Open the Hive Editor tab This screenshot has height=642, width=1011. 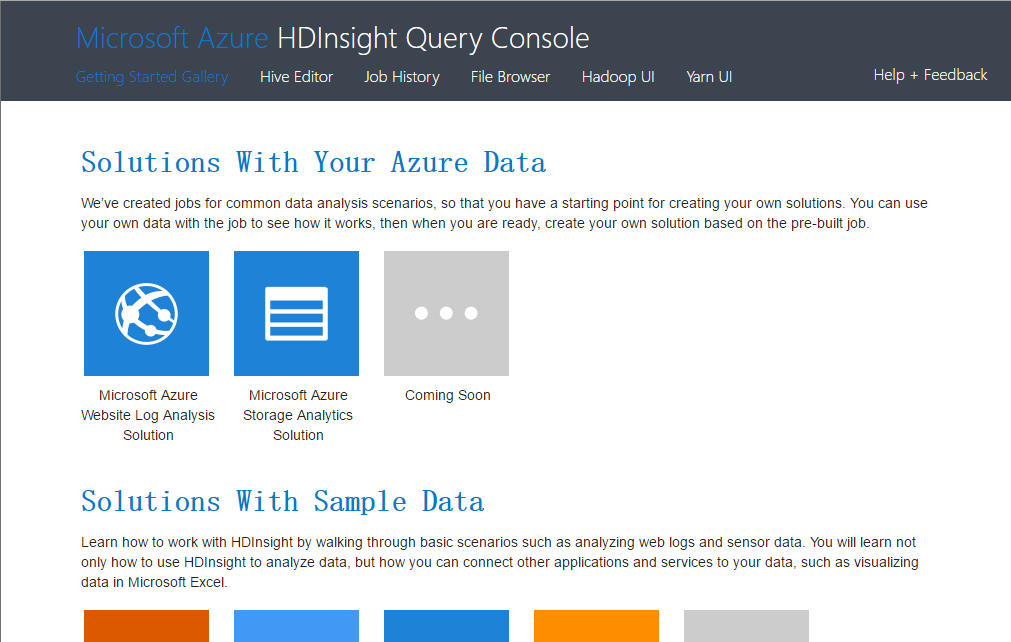pos(296,76)
